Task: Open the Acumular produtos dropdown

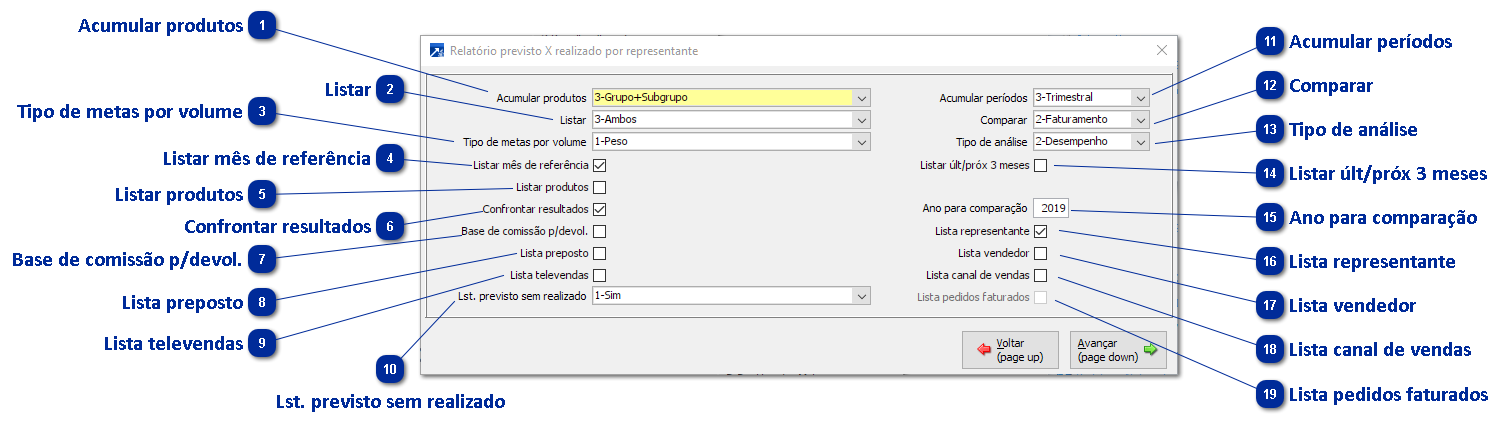Action: pyautogui.click(x=862, y=98)
